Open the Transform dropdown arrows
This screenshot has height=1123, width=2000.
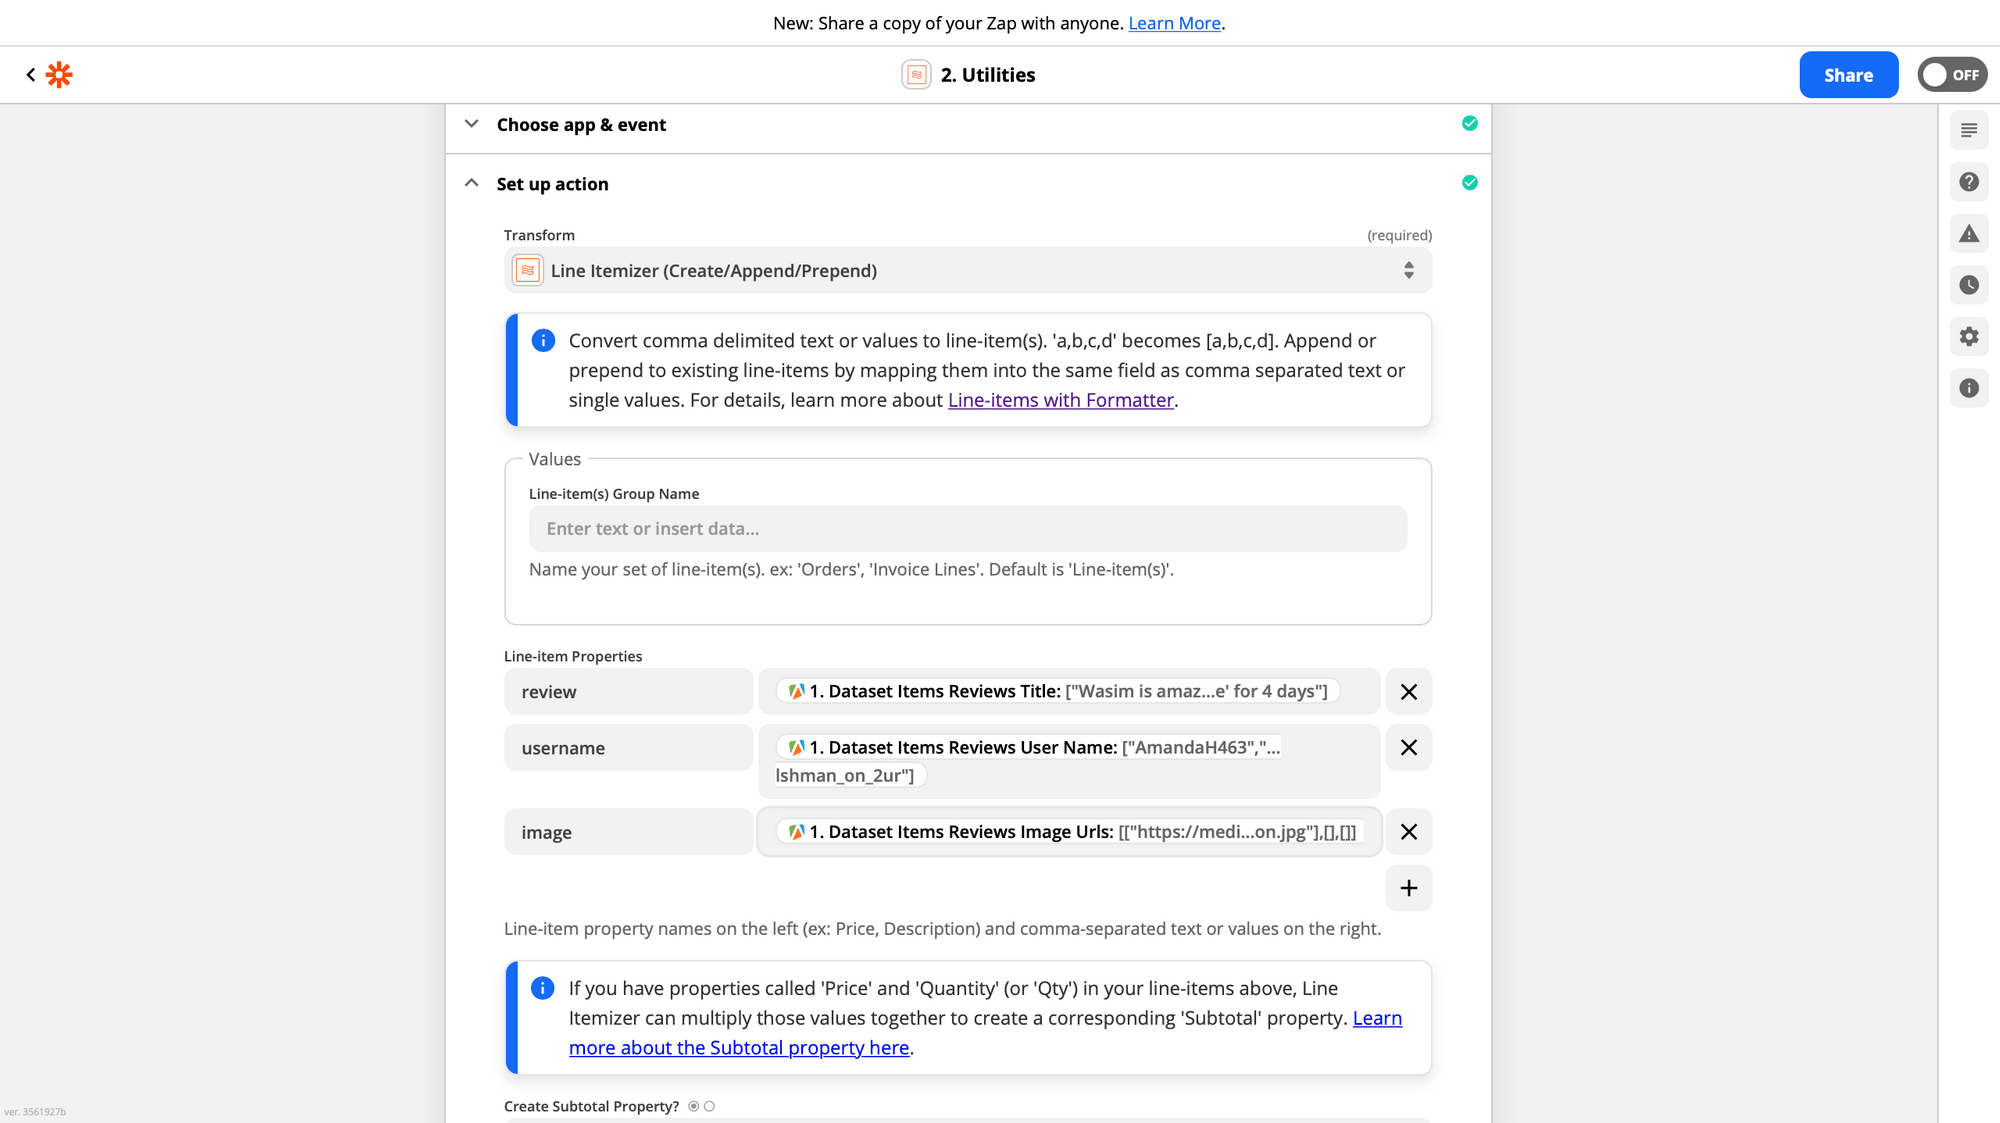1408,271
